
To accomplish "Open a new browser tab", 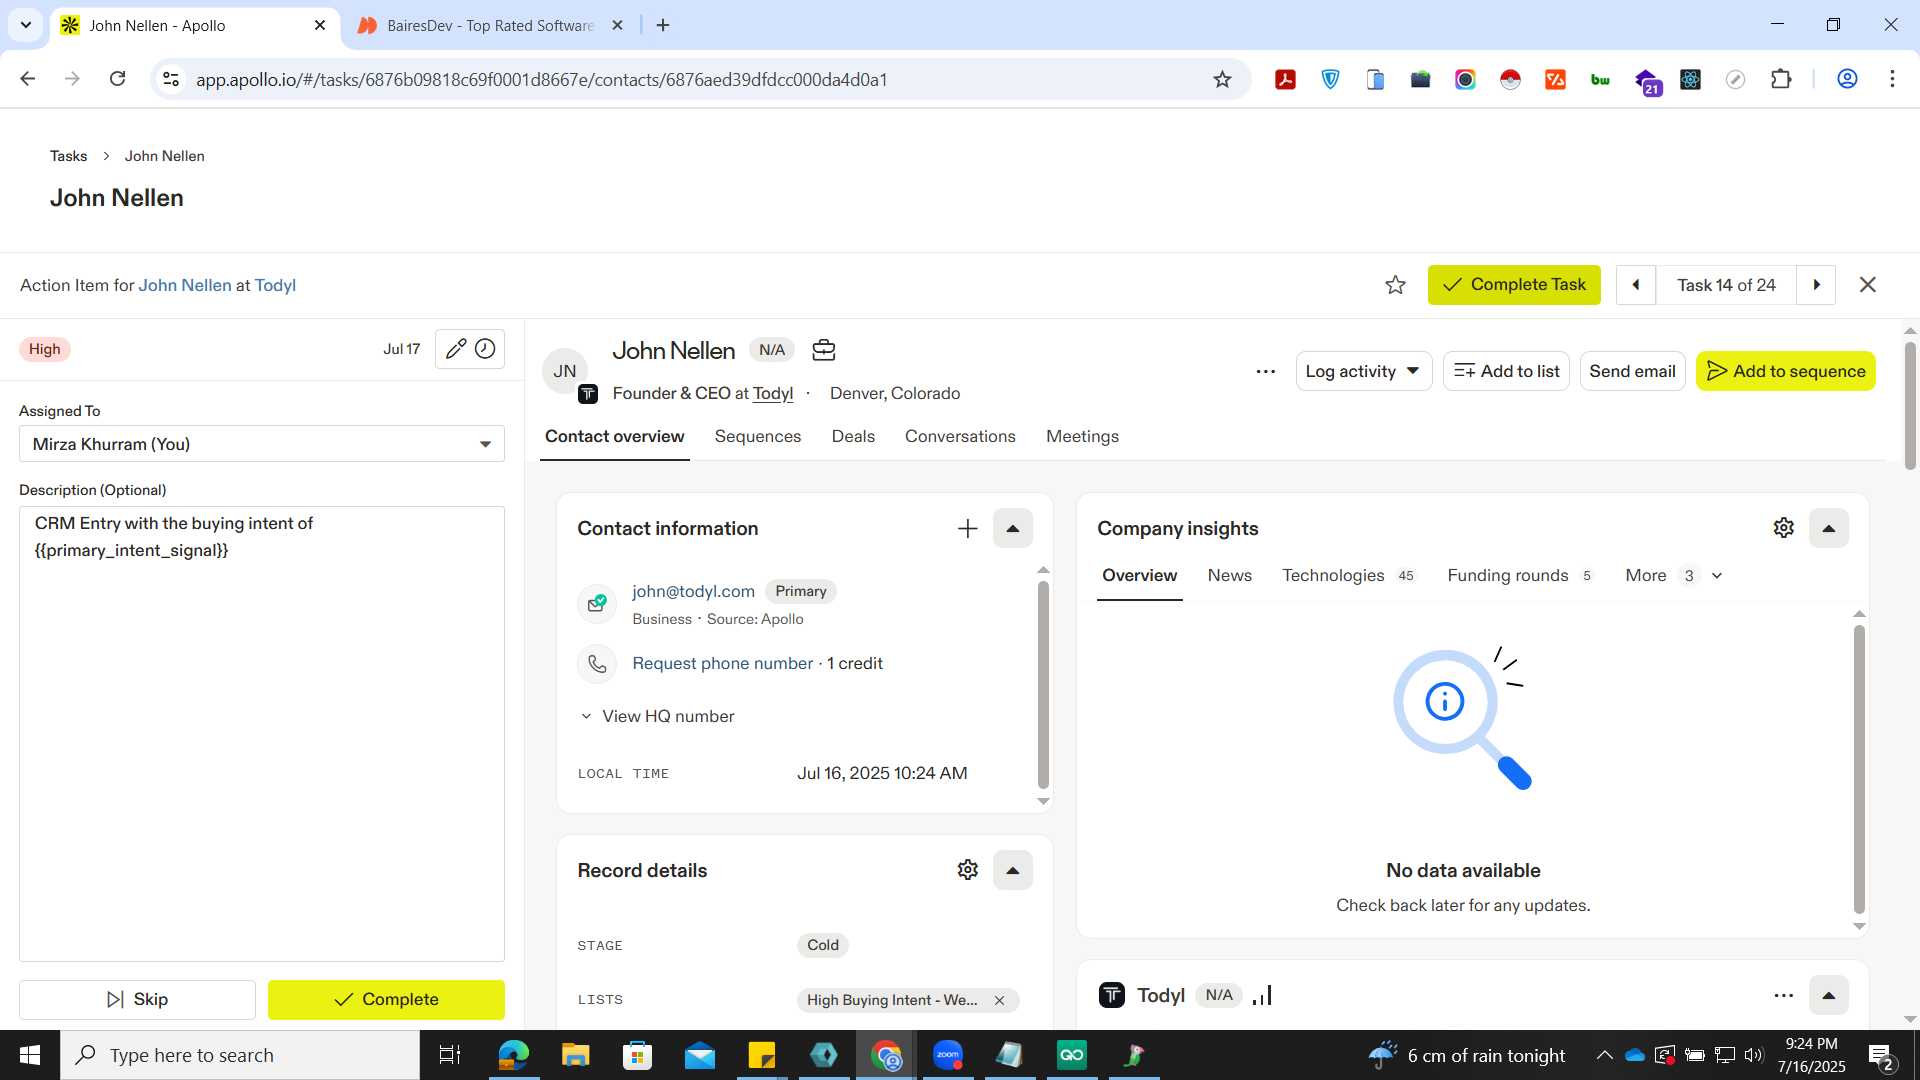I will point(662,25).
